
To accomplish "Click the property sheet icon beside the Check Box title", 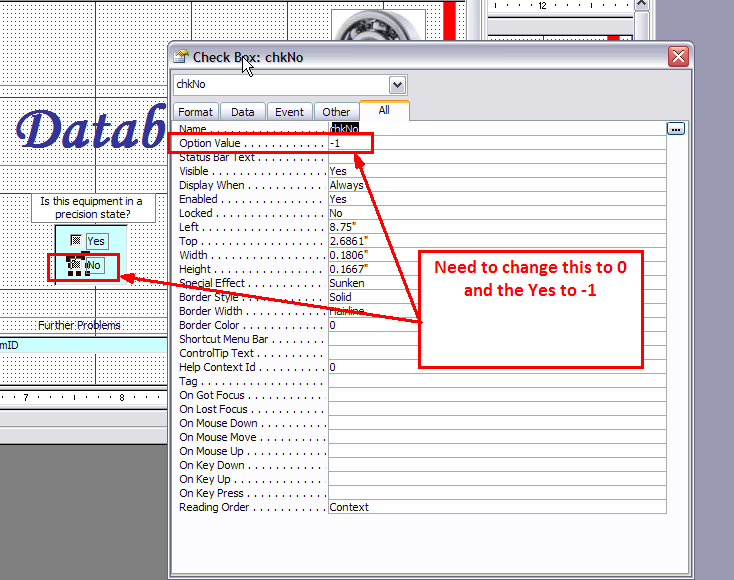I will coord(181,57).
